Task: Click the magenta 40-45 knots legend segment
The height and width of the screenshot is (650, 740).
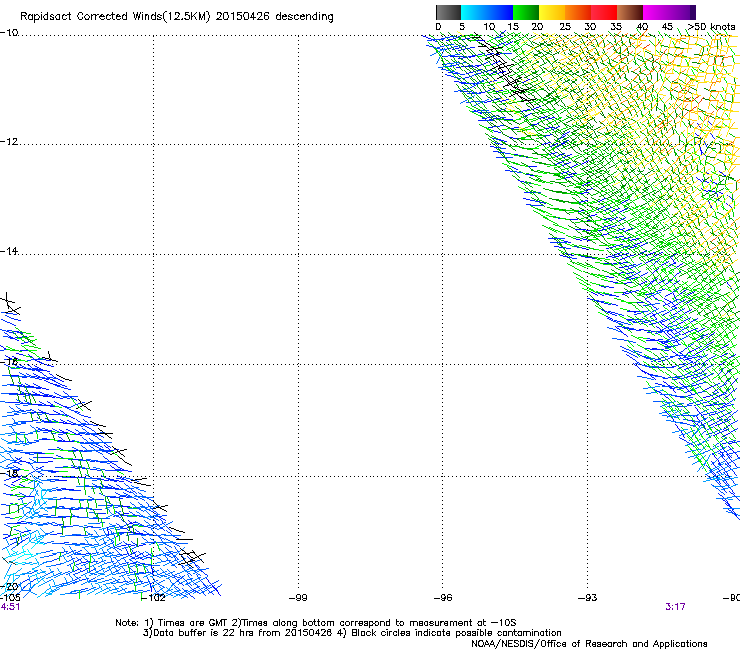Action: 656,12
